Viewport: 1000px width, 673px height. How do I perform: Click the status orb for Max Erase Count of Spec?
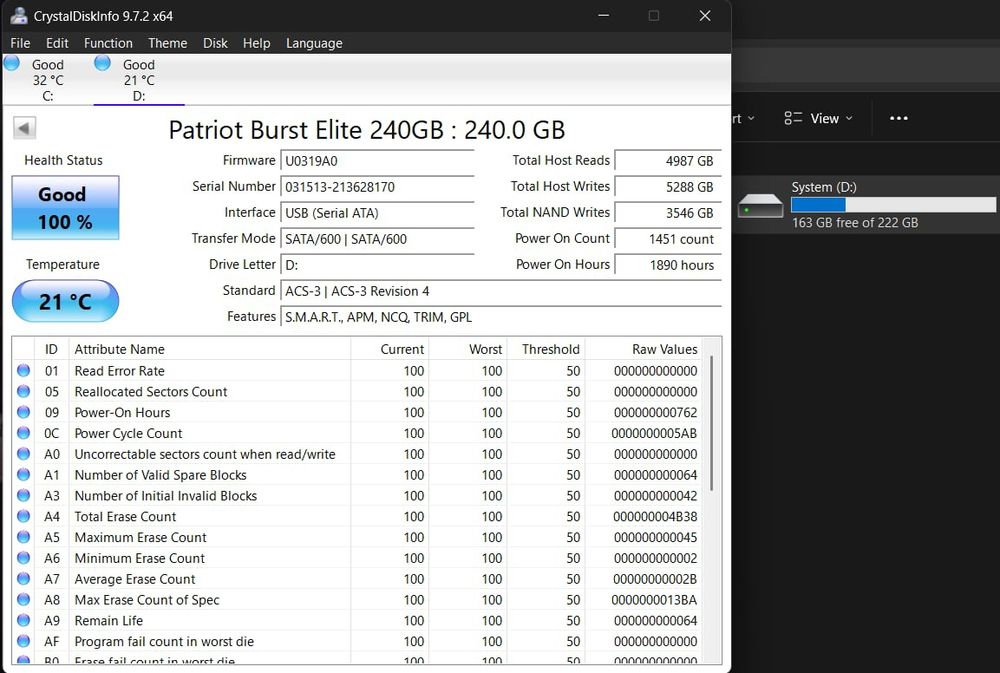[x=24, y=599]
